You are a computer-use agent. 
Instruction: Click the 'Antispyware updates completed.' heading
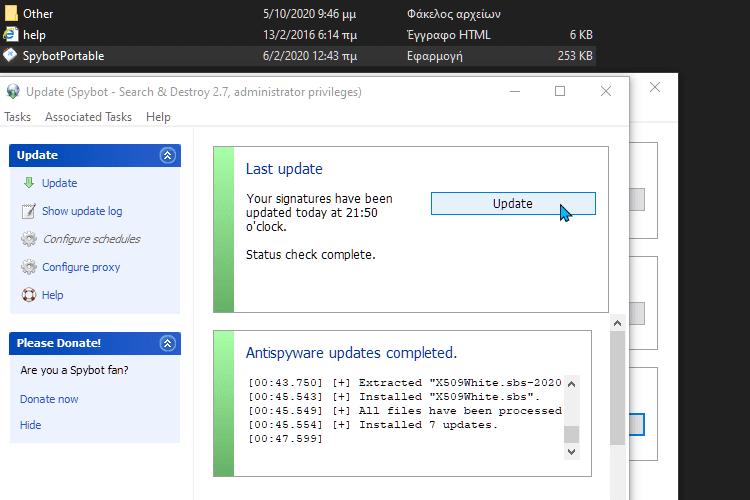click(351, 353)
